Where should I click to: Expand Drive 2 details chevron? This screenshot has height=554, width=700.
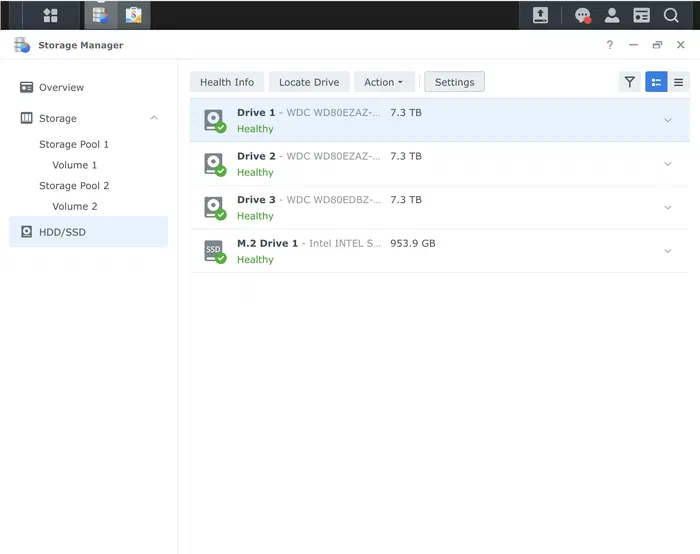click(x=668, y=164)
